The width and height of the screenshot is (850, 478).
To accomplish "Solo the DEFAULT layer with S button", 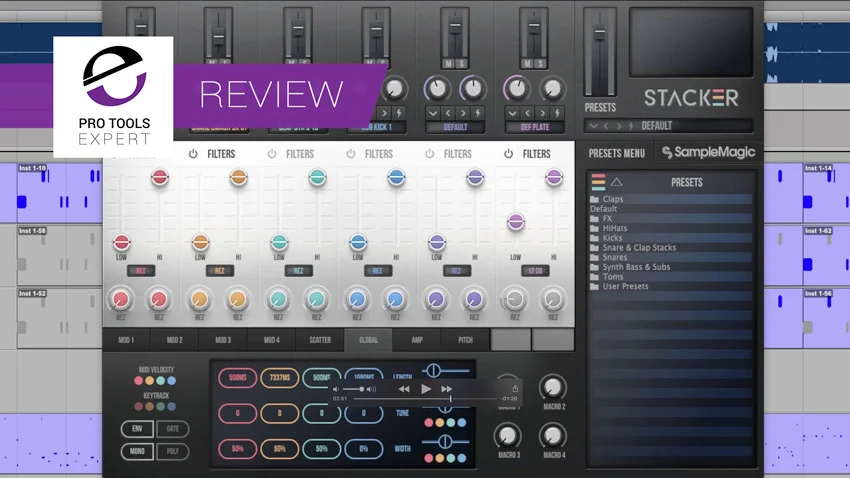I will tap(461, 64).
